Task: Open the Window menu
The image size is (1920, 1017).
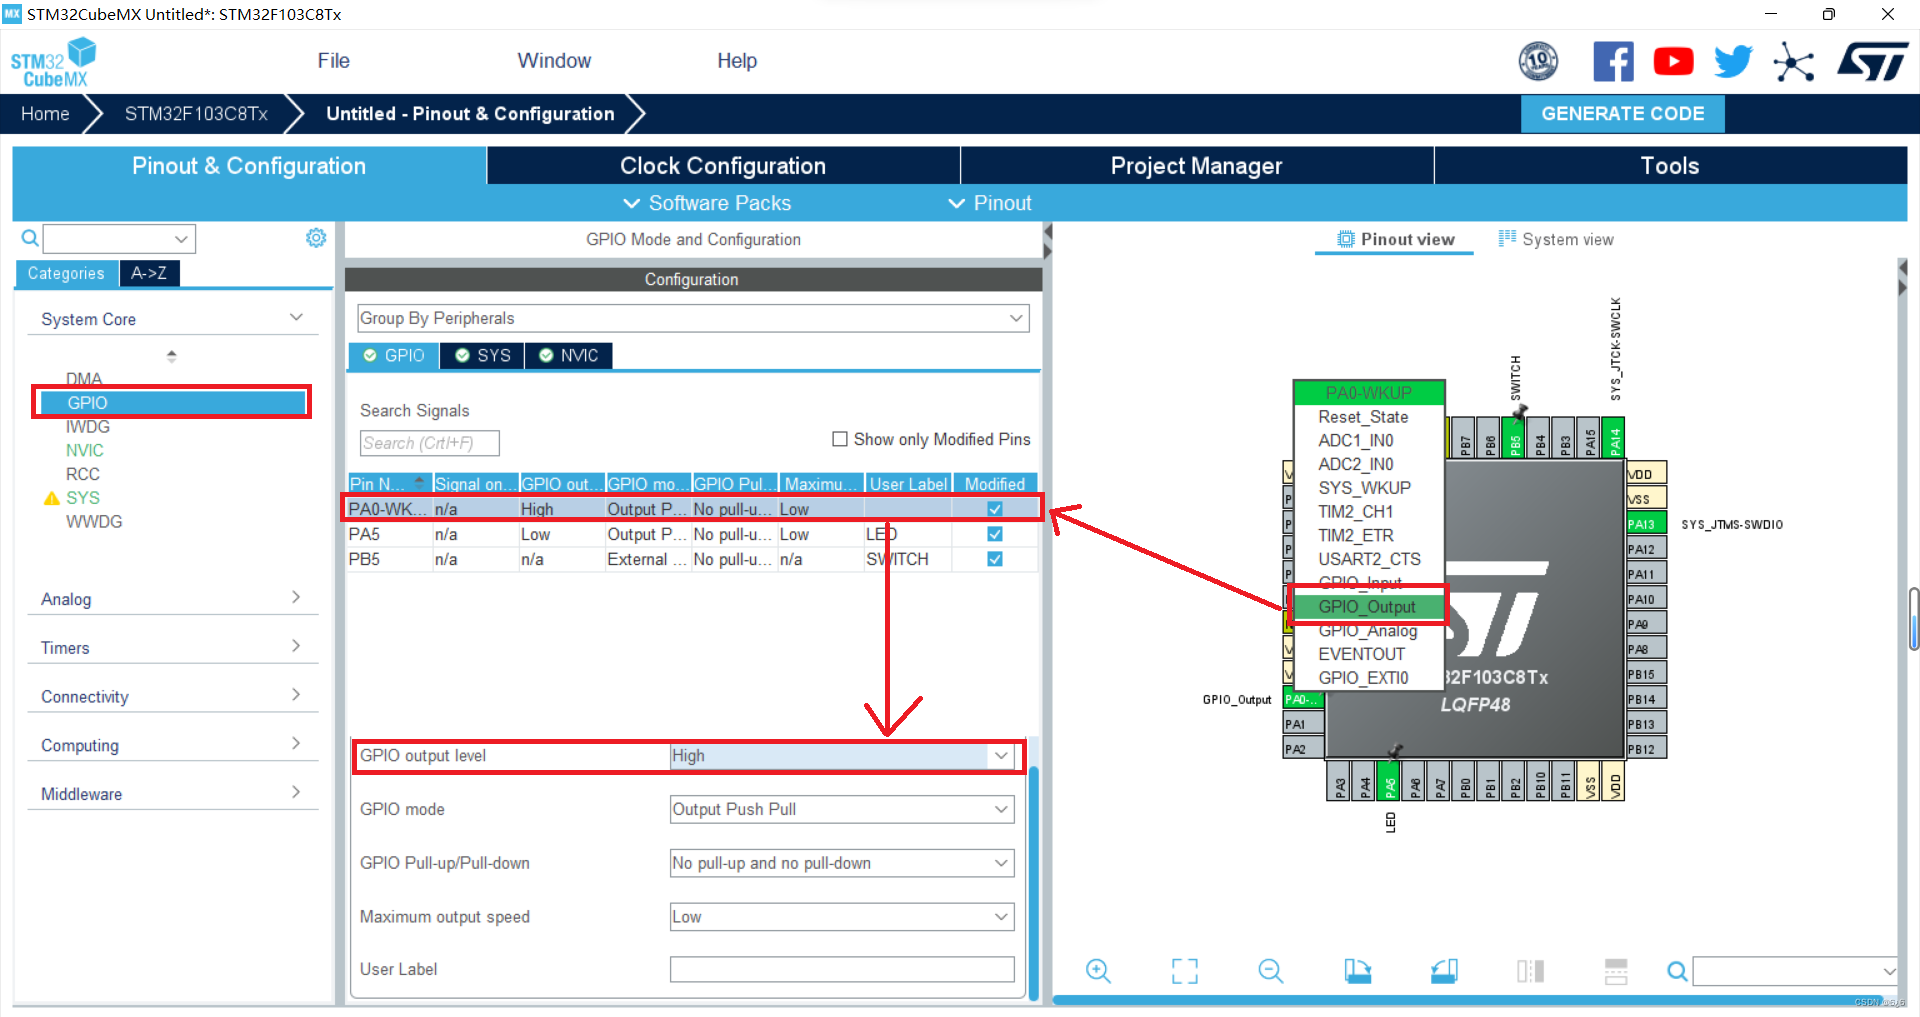Action: pos(554,61)
